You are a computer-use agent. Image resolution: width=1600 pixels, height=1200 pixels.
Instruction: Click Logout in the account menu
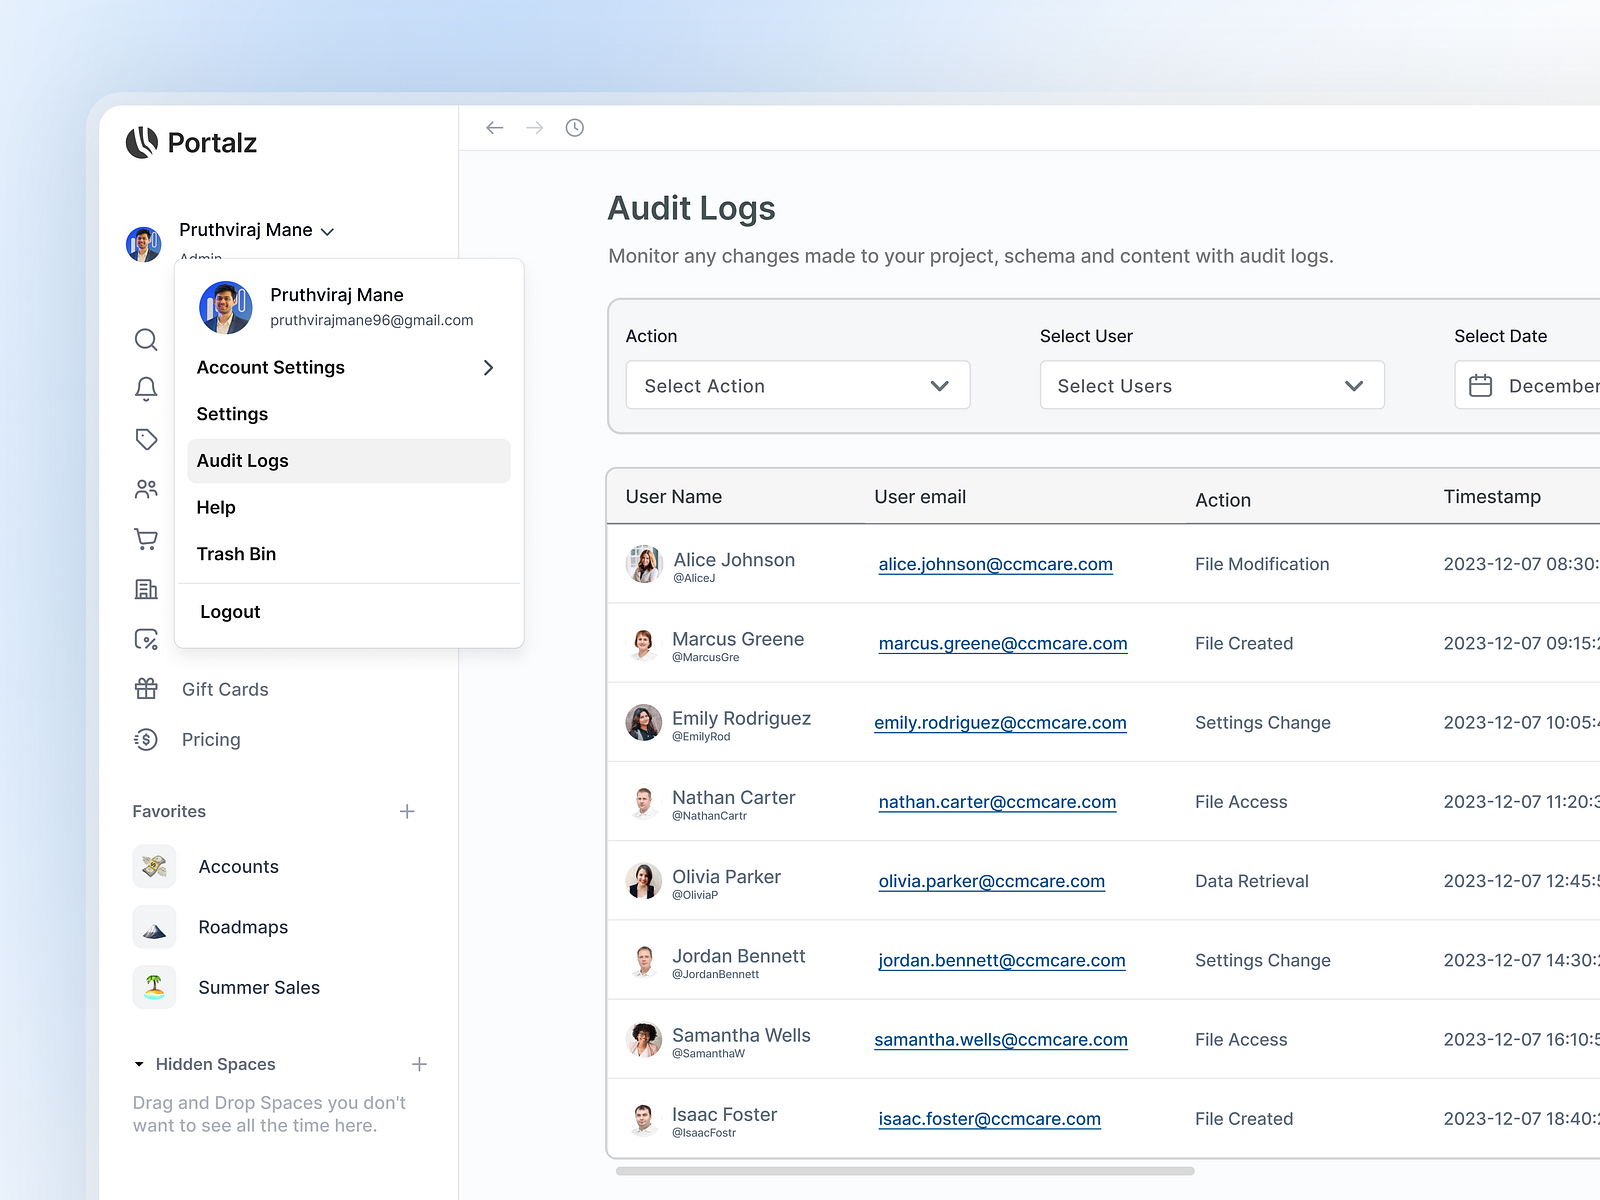pyautogui.click(x=230, y=611)
